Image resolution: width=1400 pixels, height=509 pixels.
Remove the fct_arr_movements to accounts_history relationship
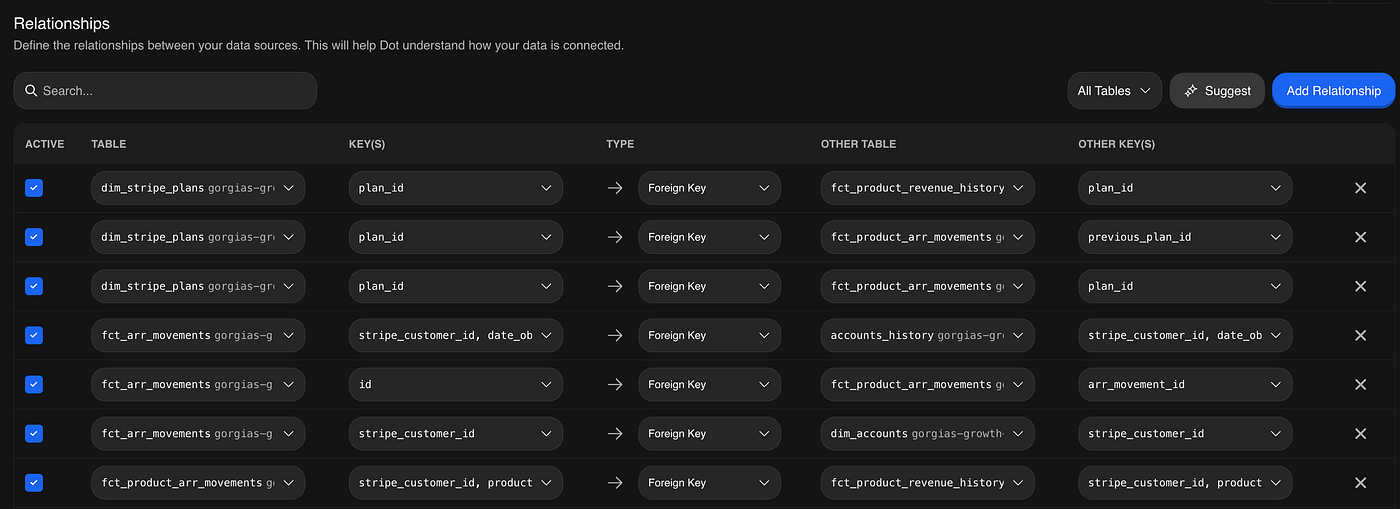click(1360, 335)
